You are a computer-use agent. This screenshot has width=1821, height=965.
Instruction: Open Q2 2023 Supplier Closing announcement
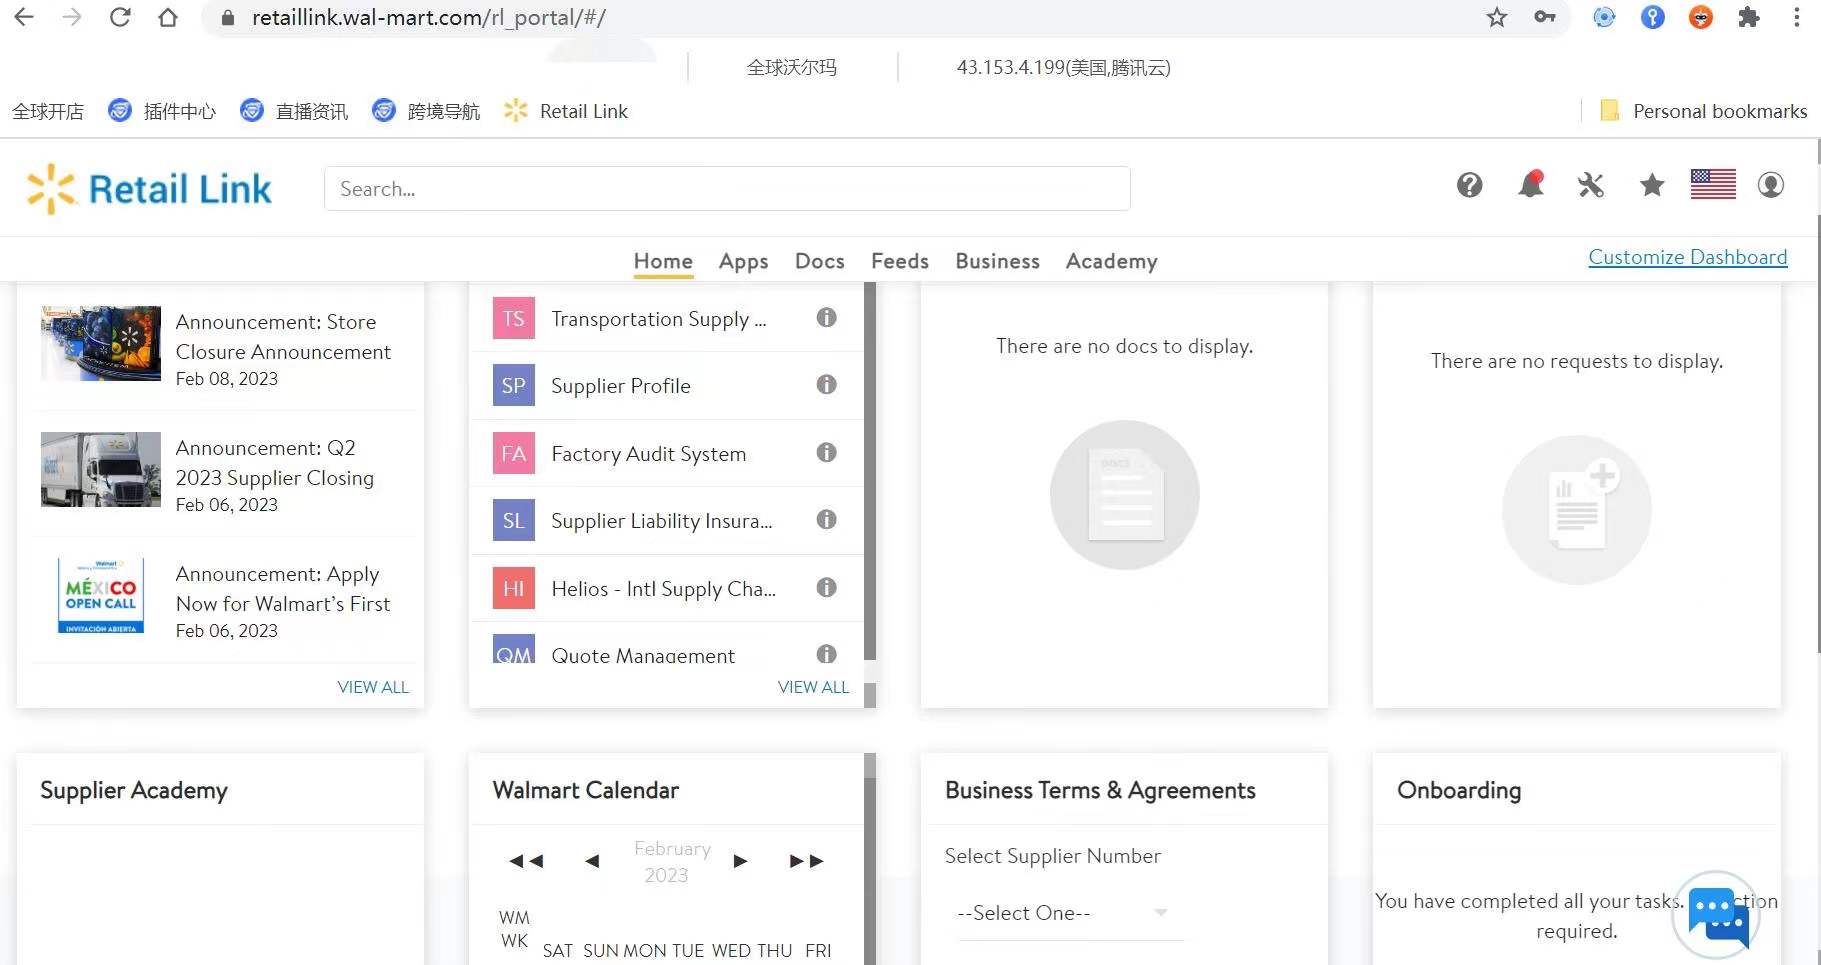[x=275, y=463]
